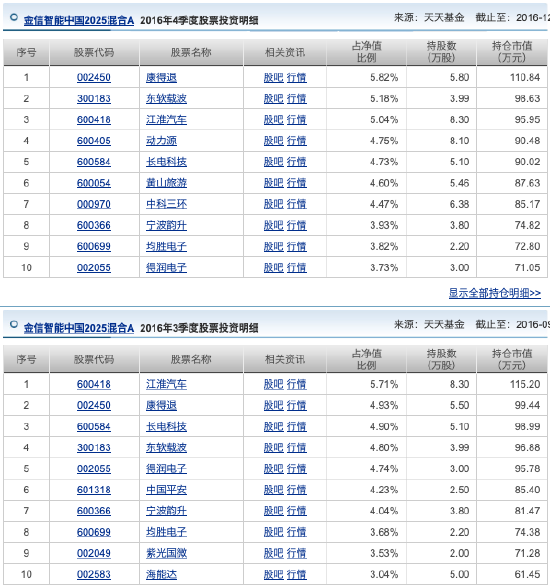Open 股吧 for 海能达 row
The height and width of the screenshot is (587, 550).
pyautogui.click(x=274, y=575)
